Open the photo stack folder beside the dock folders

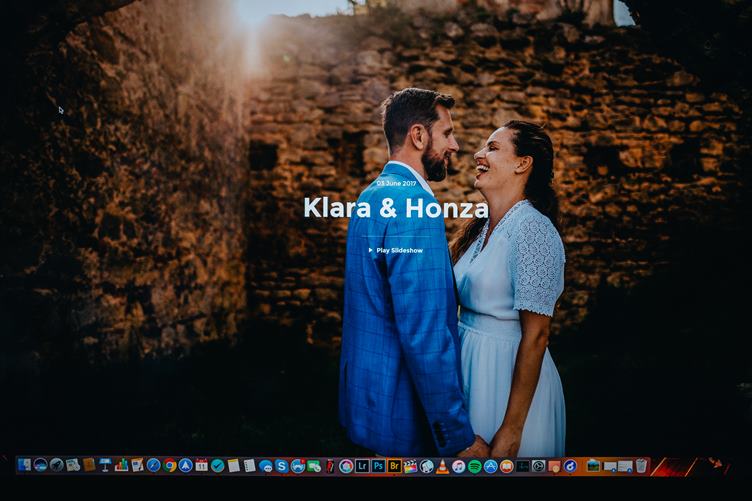[593, 466]
